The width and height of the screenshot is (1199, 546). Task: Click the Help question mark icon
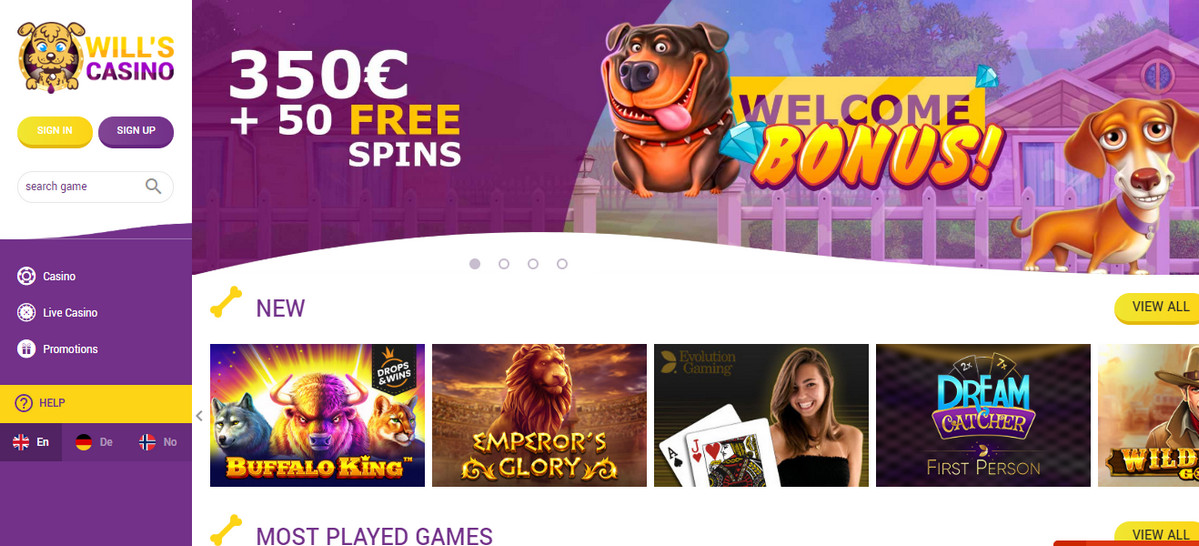point(24,403)
